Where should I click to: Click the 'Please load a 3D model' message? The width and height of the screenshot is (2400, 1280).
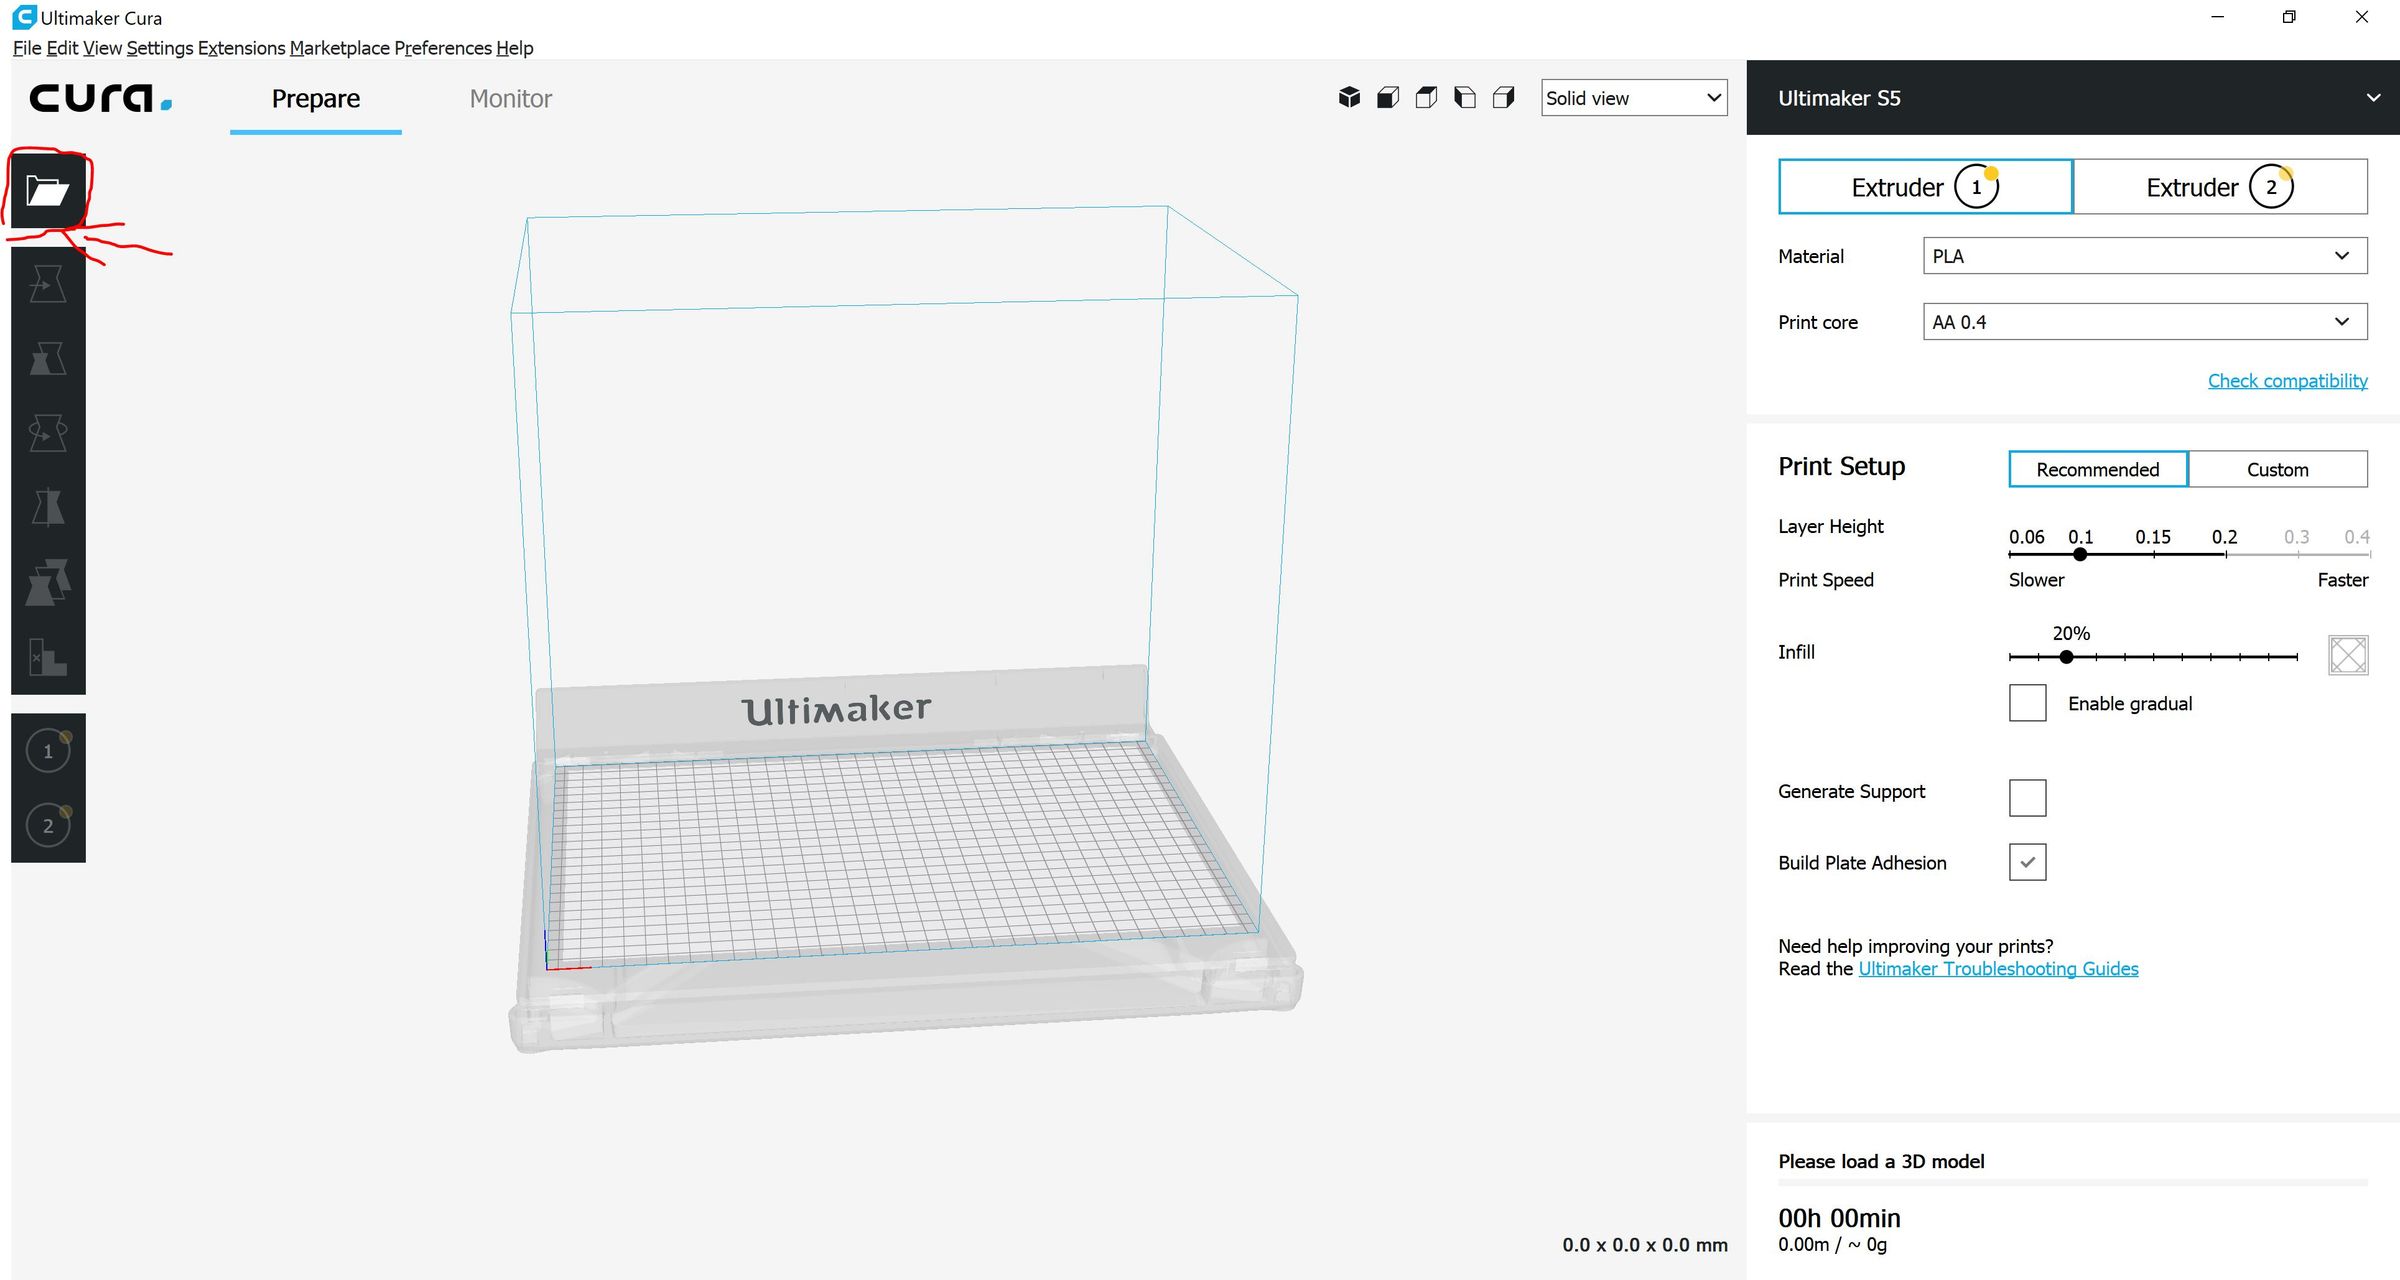point(1881,1161)
